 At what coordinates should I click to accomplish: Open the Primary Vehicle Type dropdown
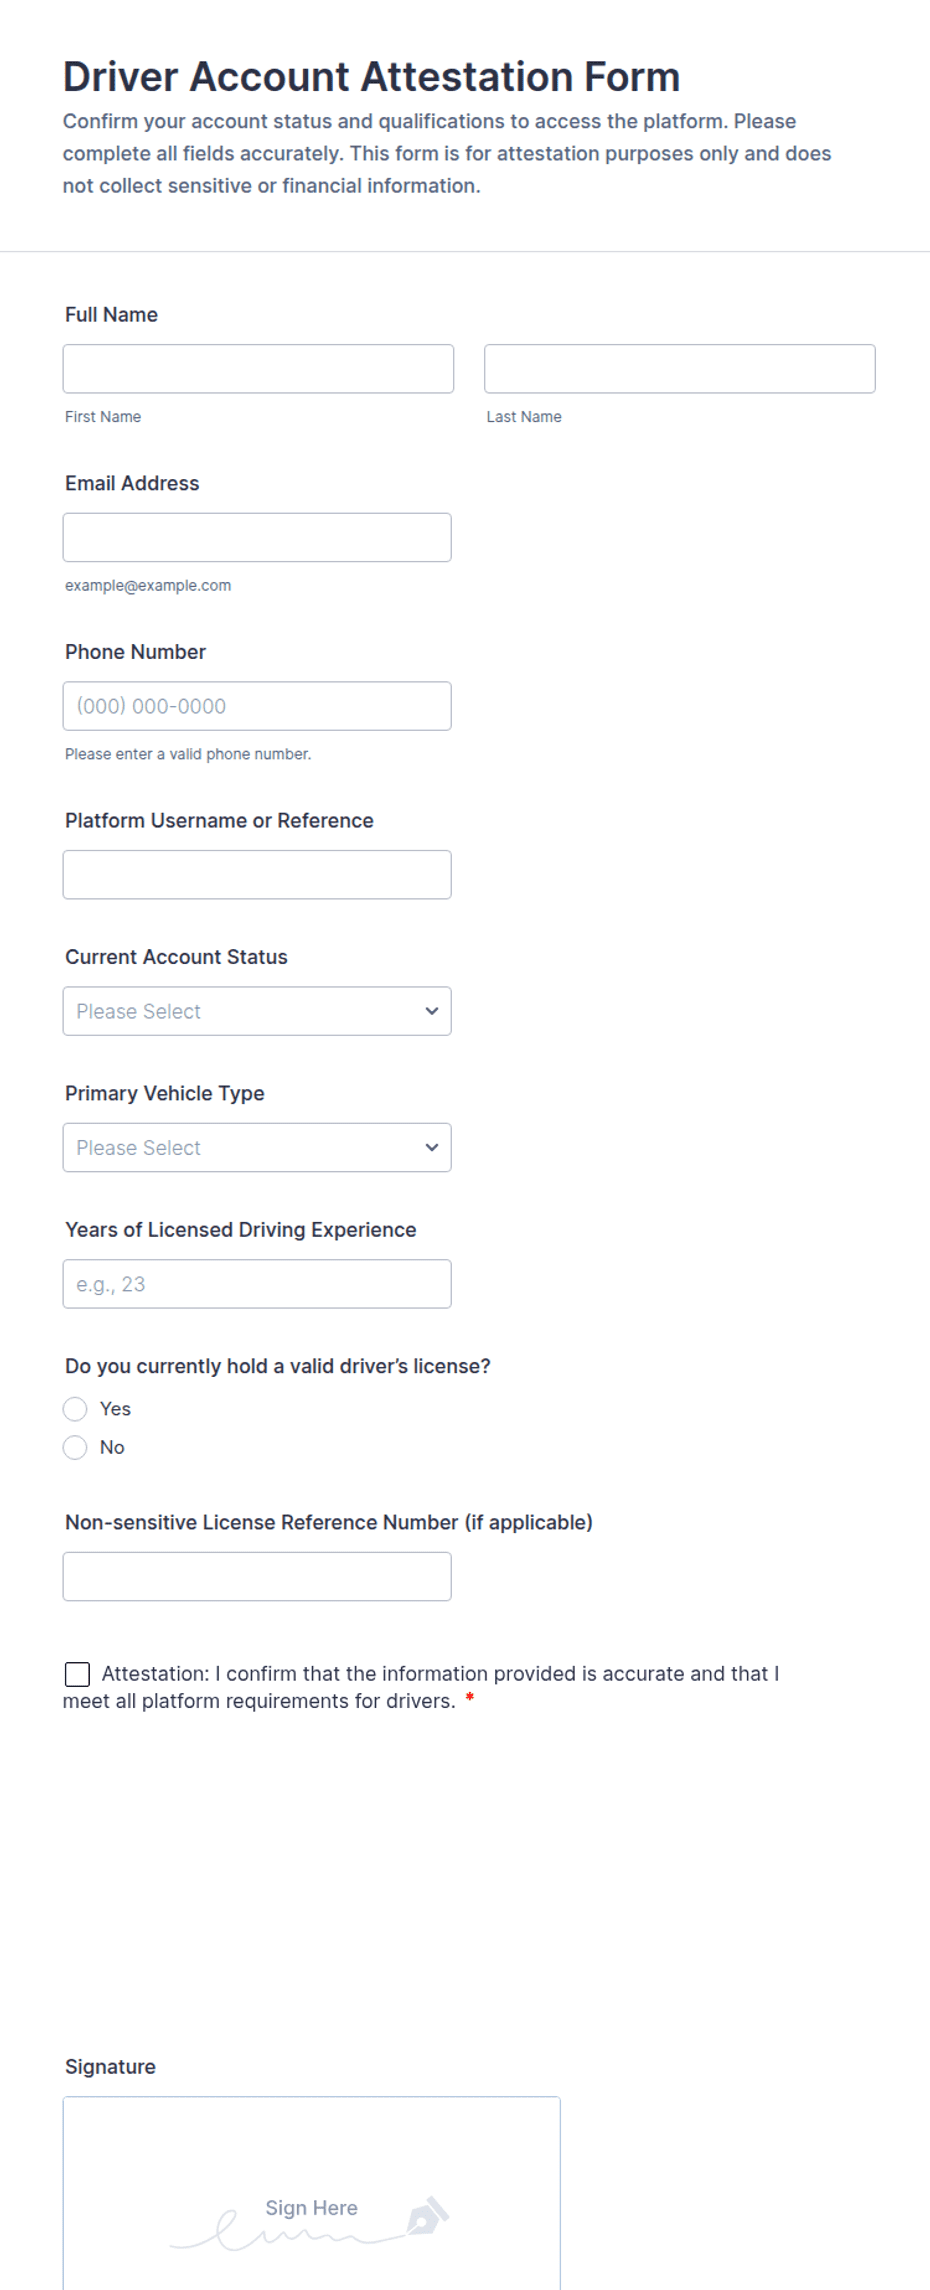coord(257,1147)
